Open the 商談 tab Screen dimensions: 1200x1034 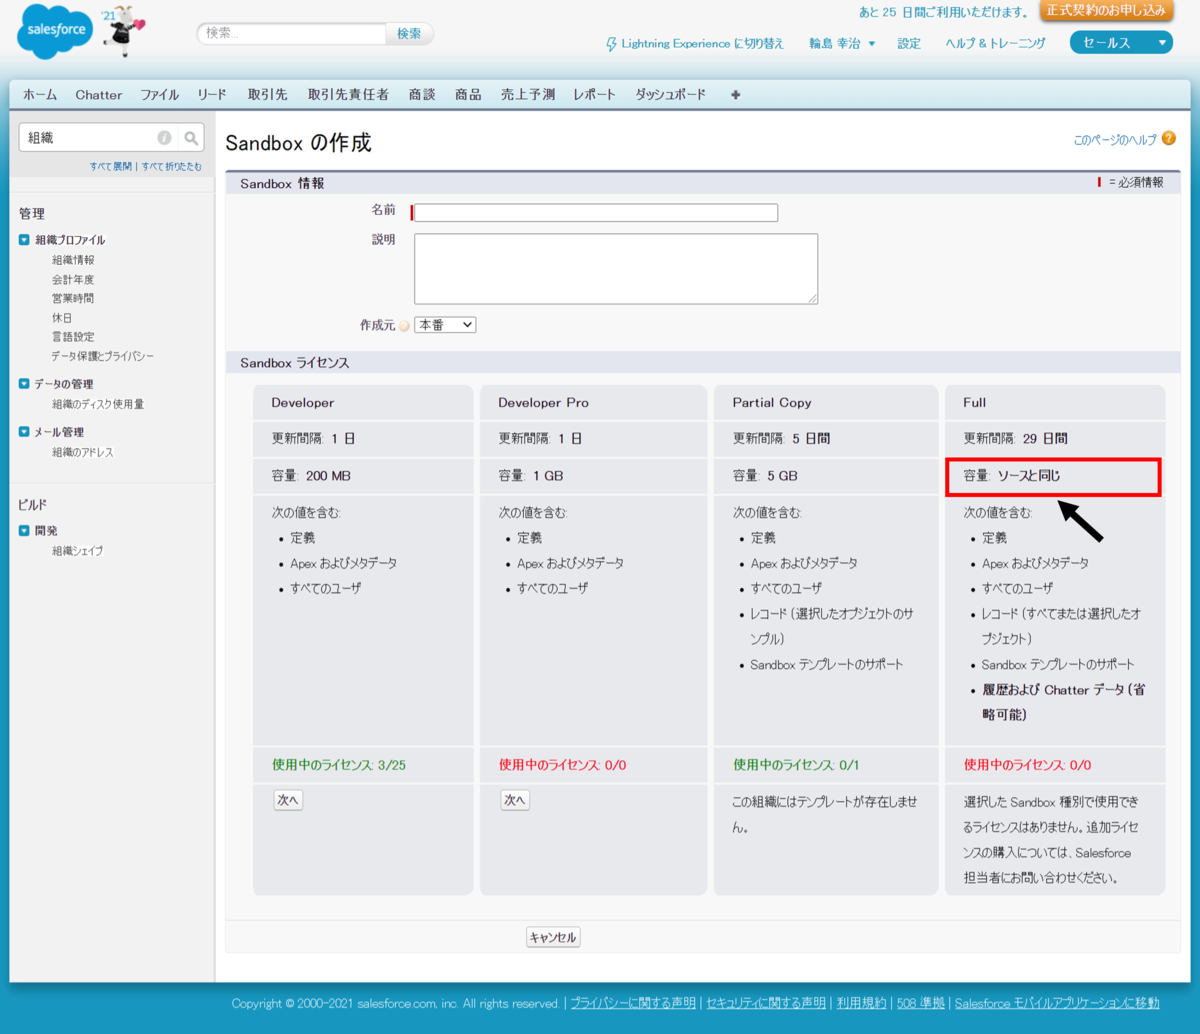(x=422, y=95)
